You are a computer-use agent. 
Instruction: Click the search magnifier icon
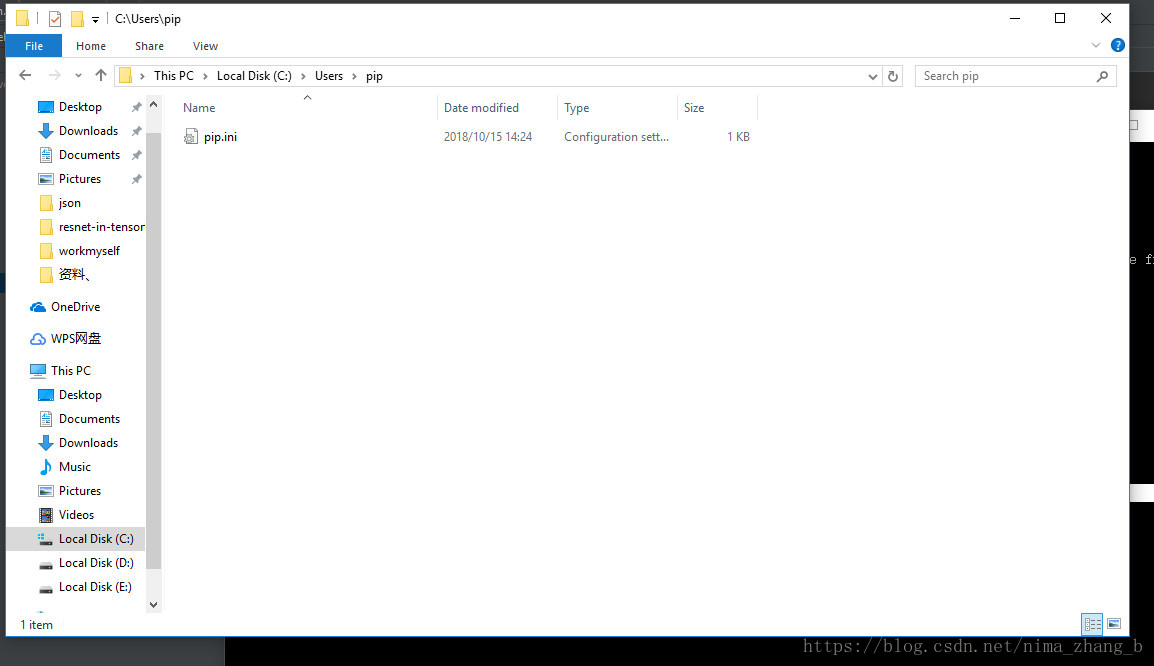pyautogui.click(x=1102, y=77)
